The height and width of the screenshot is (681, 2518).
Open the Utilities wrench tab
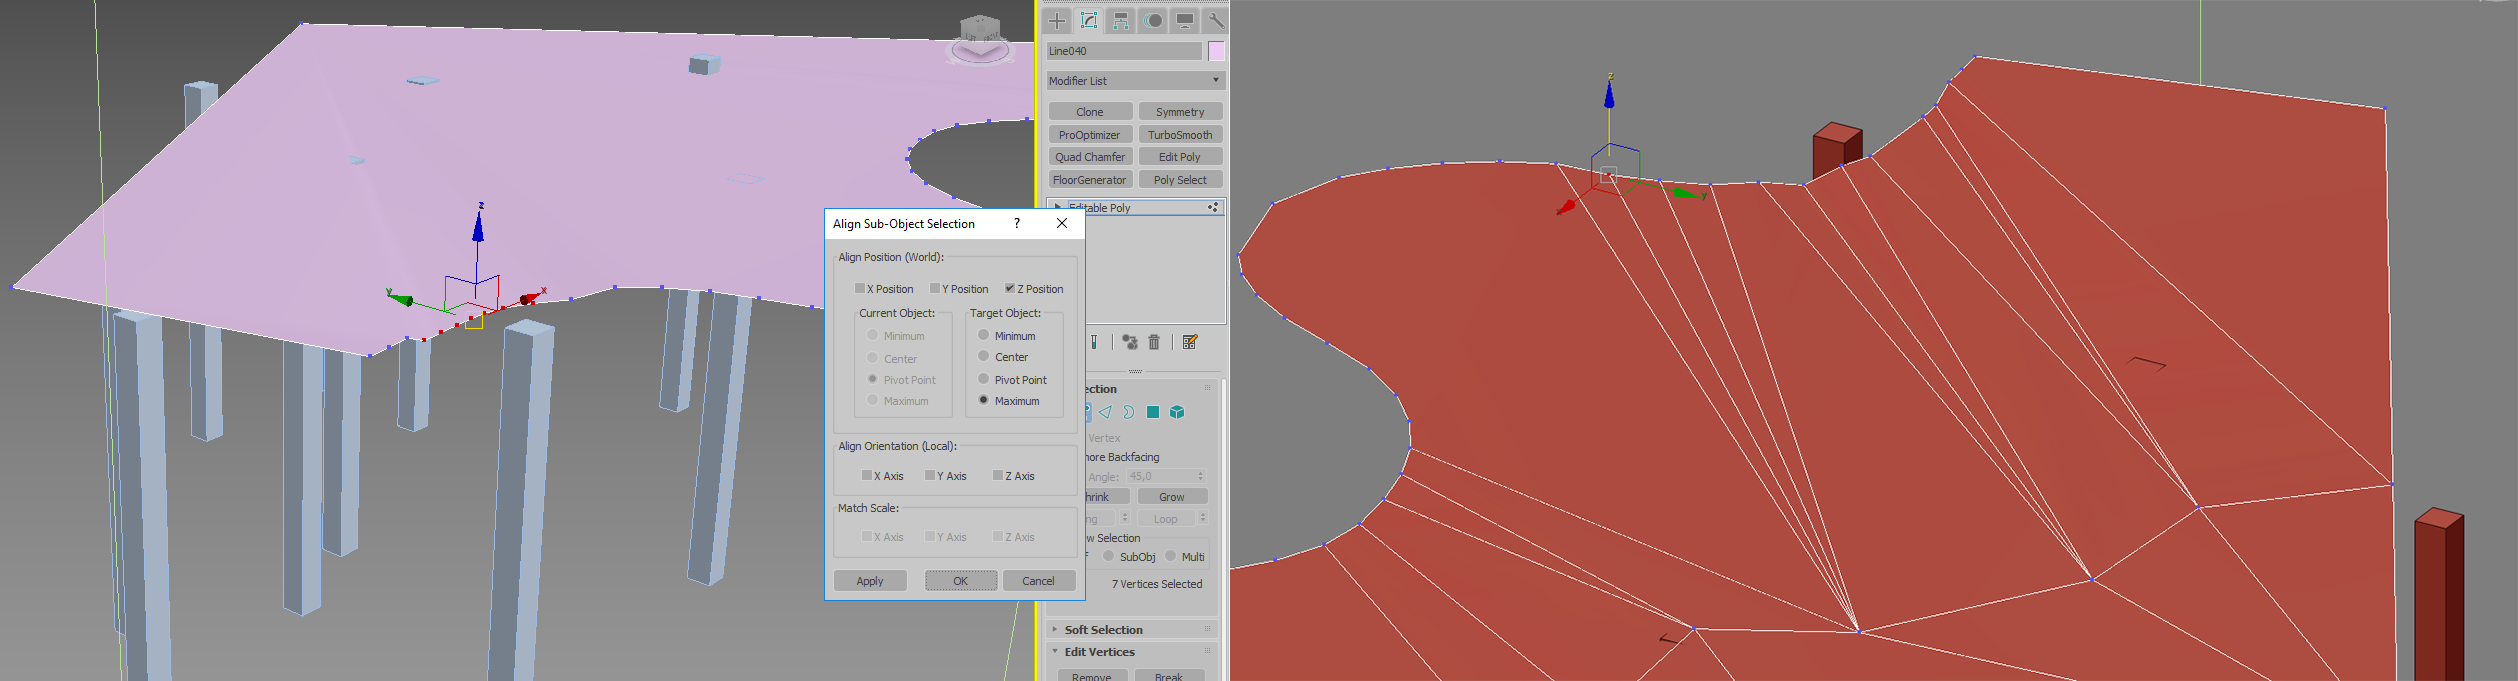(x=1215, y=20)
